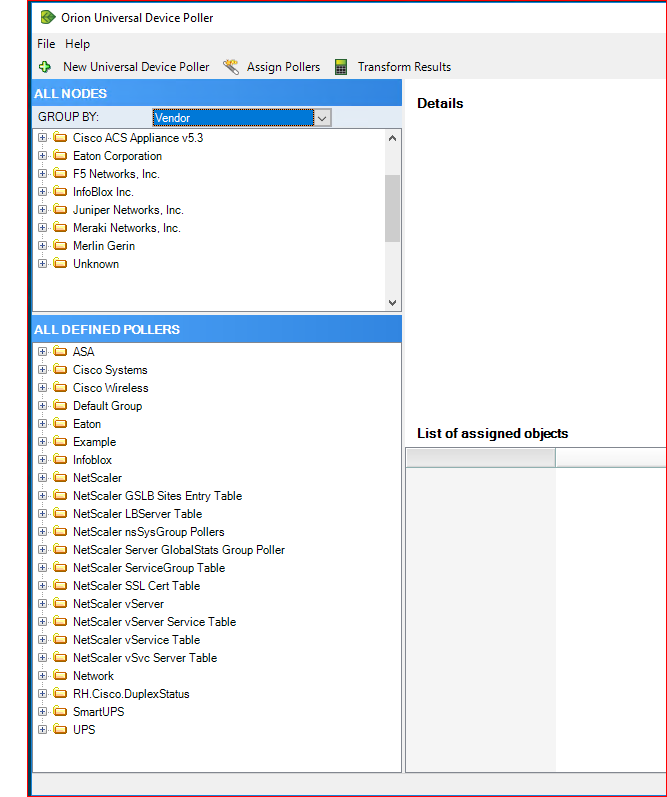Click the Default Group folder icon

coord(60,405)
